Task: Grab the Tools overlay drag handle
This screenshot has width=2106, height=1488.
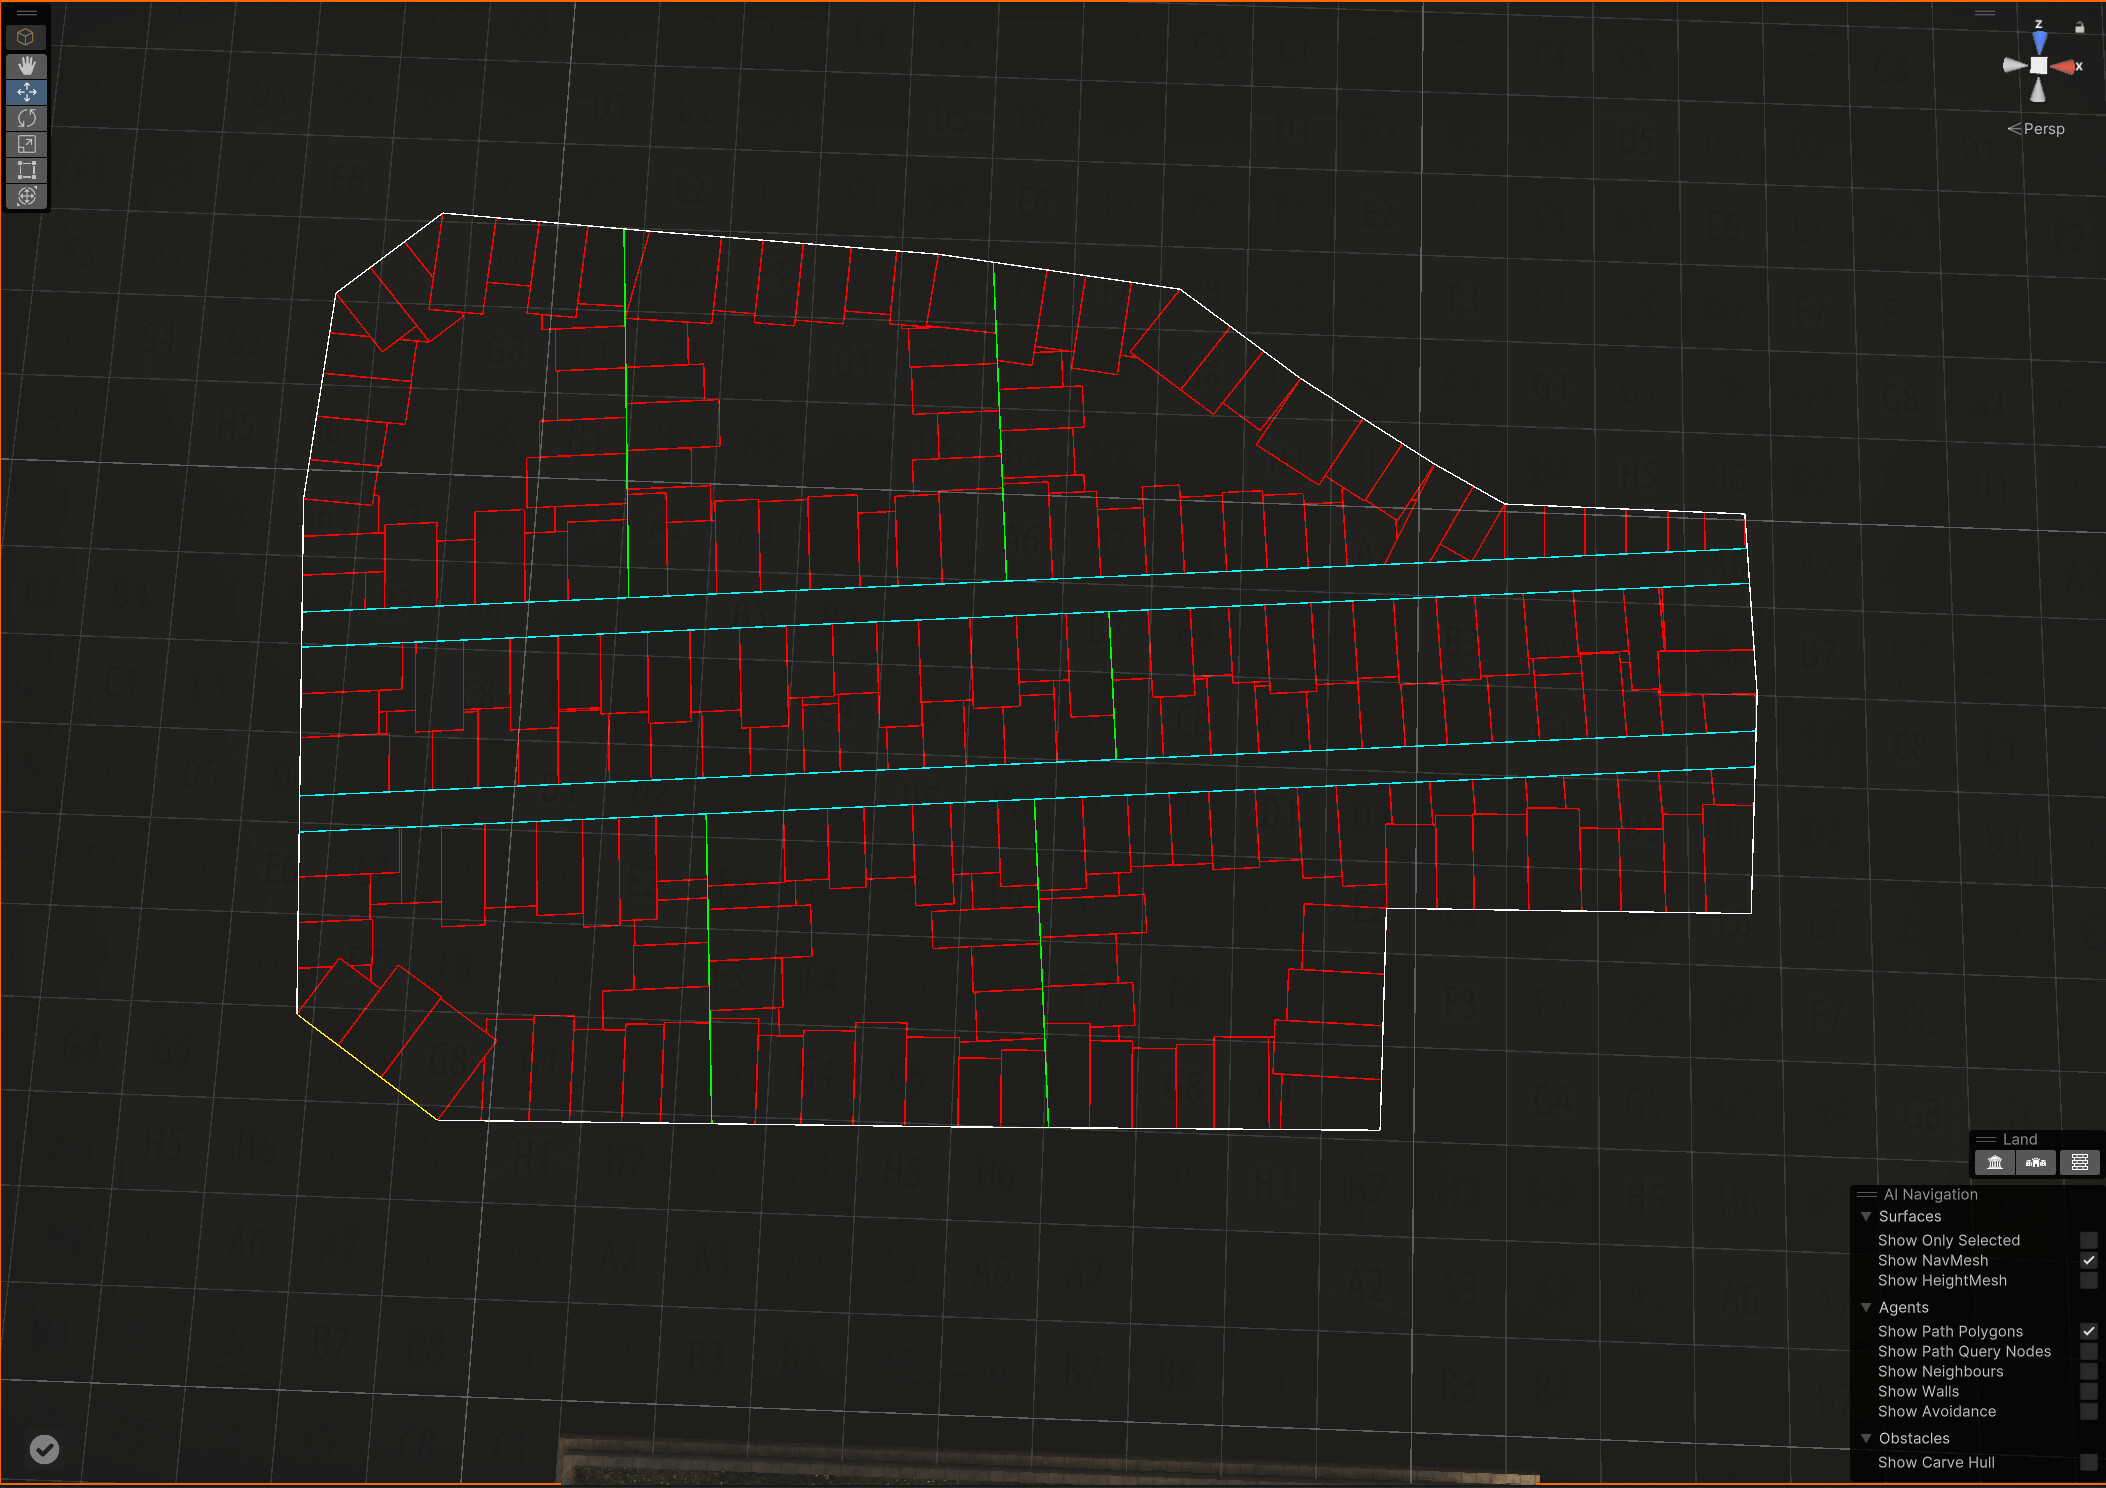Action: pyautogui.click(x=26, y=13)
